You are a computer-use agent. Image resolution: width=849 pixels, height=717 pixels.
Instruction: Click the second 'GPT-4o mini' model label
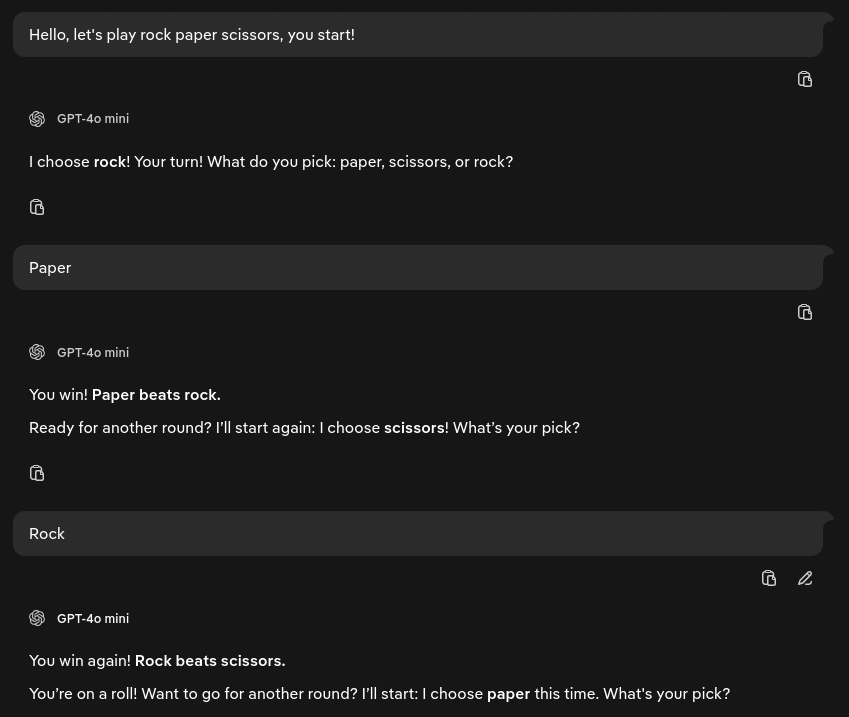point(93,352)
